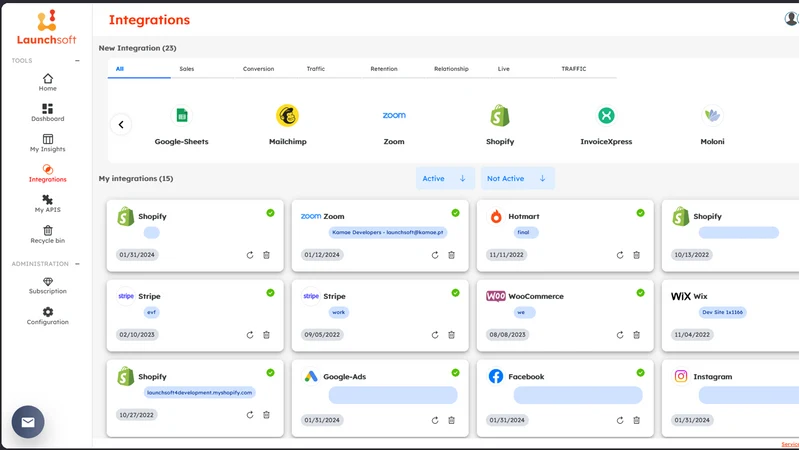The image size is (800, 450).
Task: Click the launchsoft4development.myshopify.com tag
Action: click(199, 392)
